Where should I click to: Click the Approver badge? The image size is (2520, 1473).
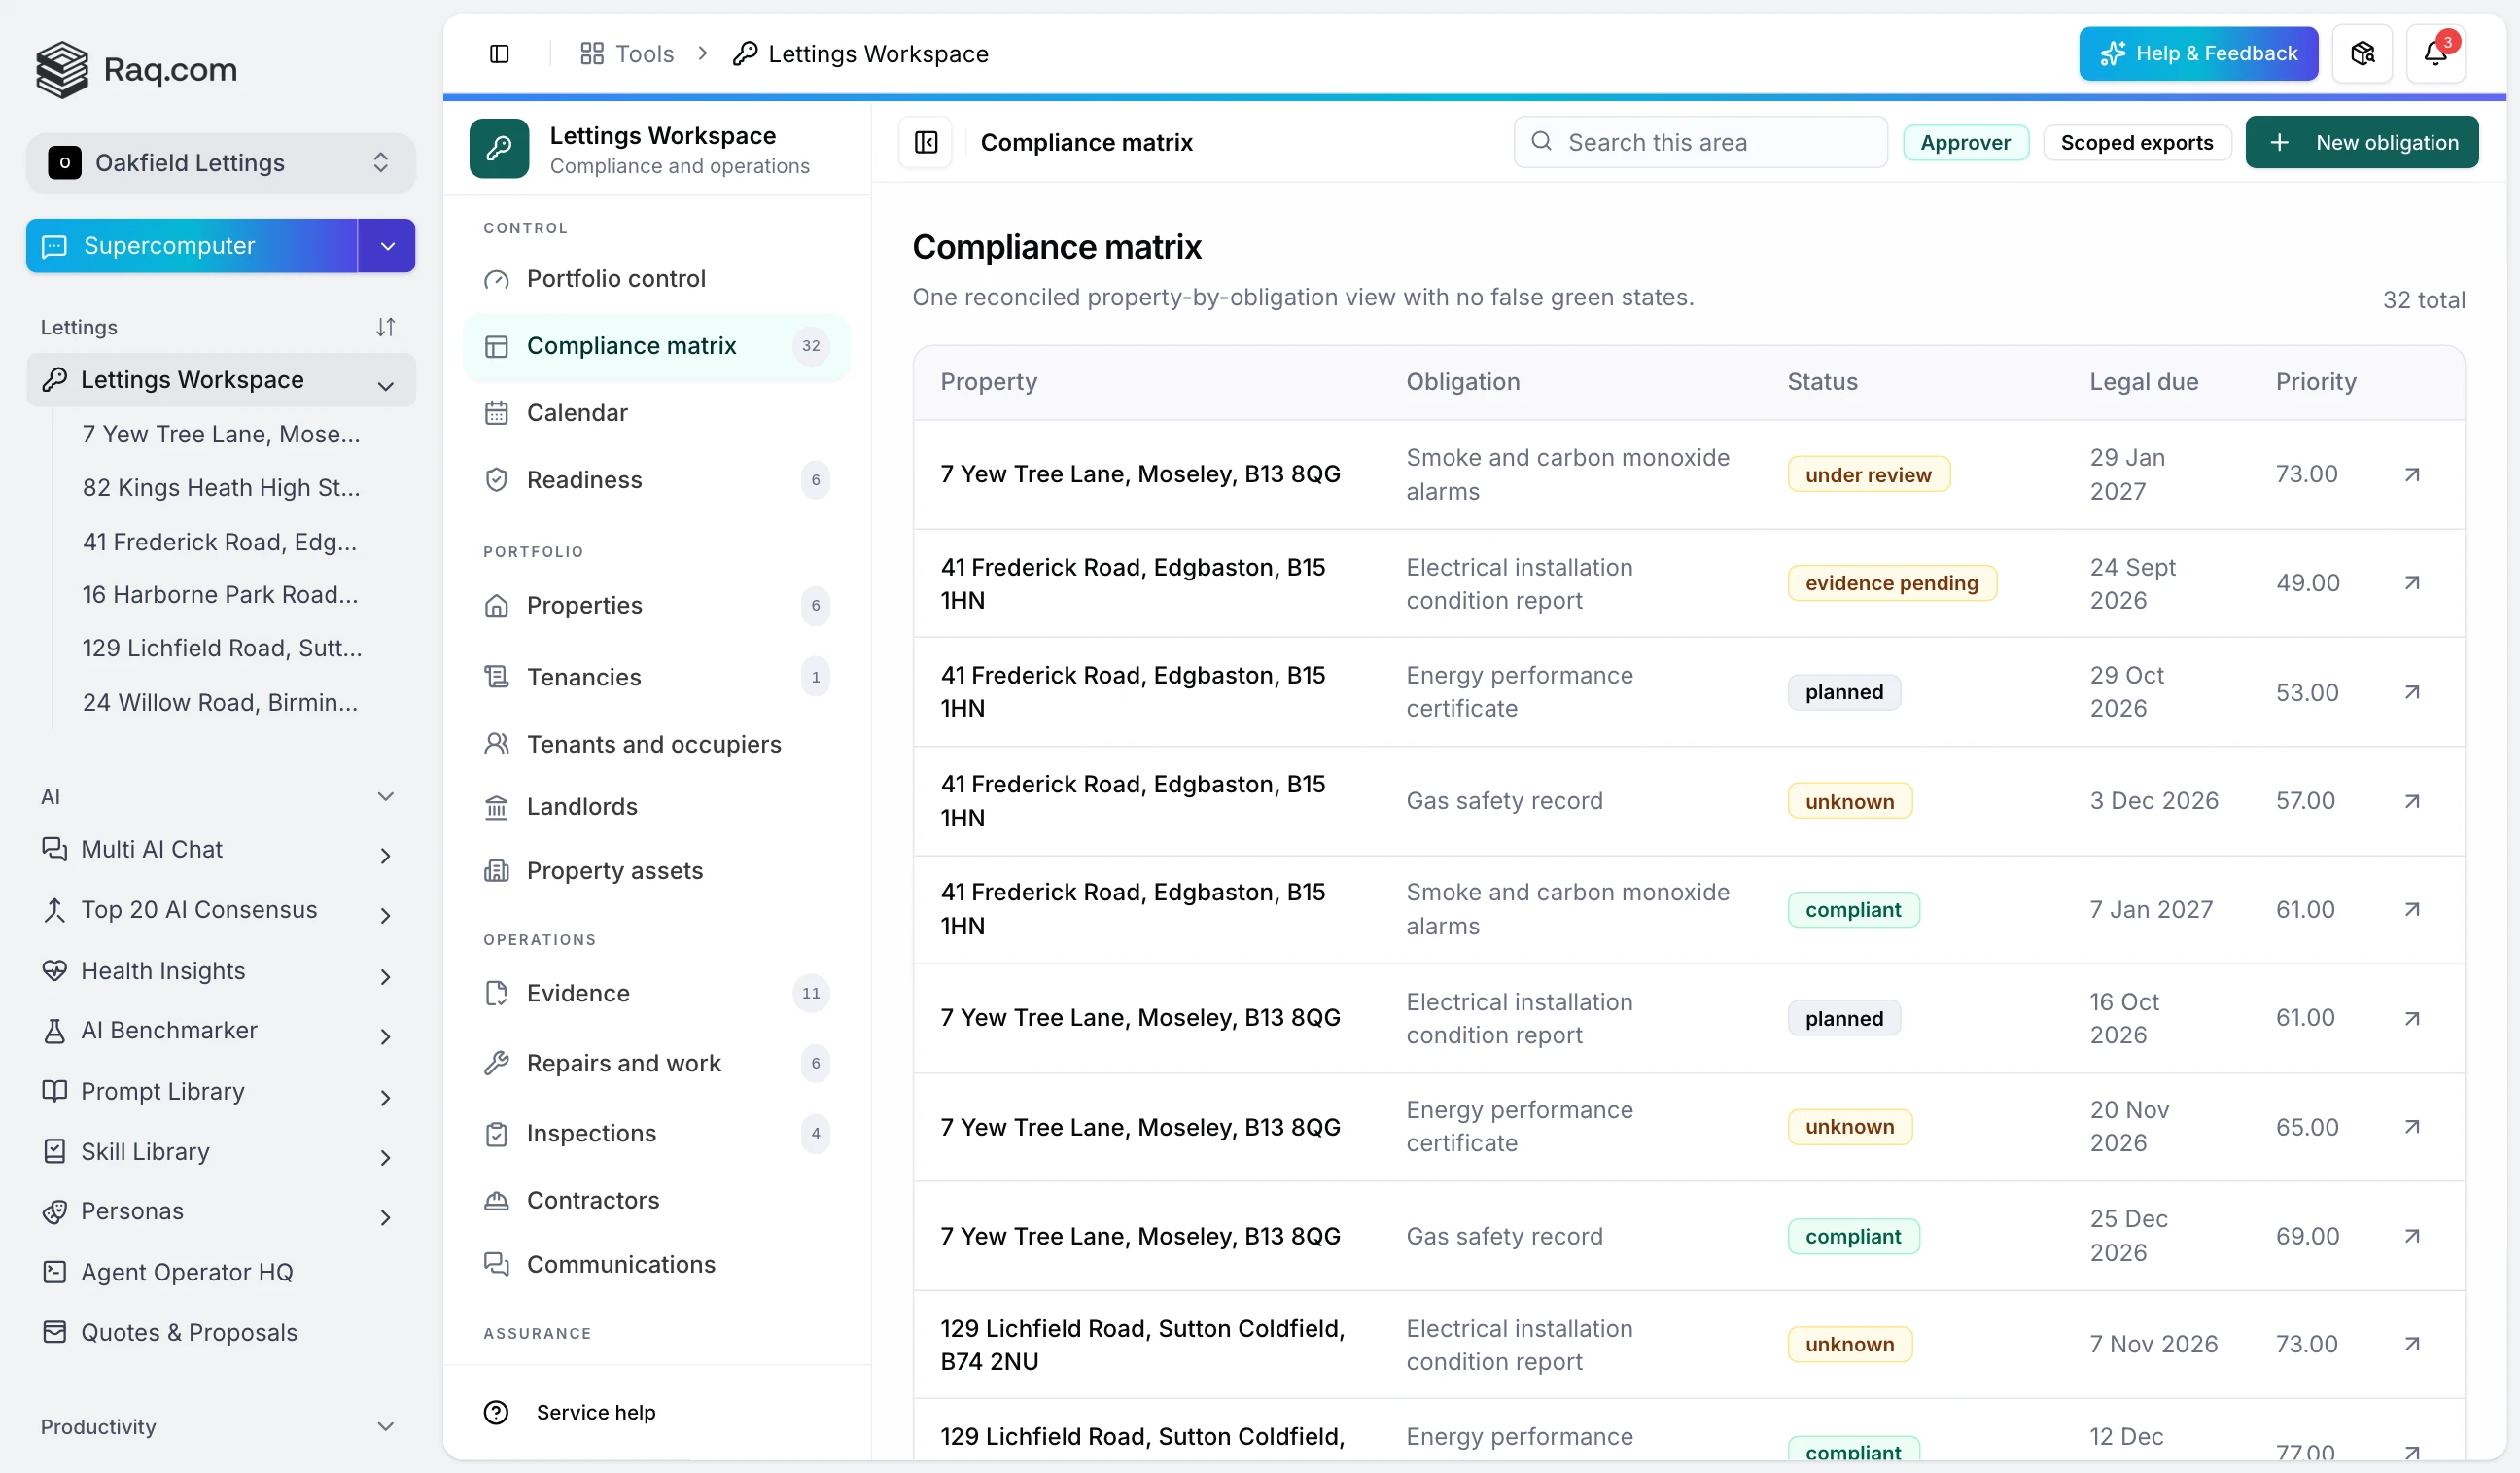[1965, 142]
